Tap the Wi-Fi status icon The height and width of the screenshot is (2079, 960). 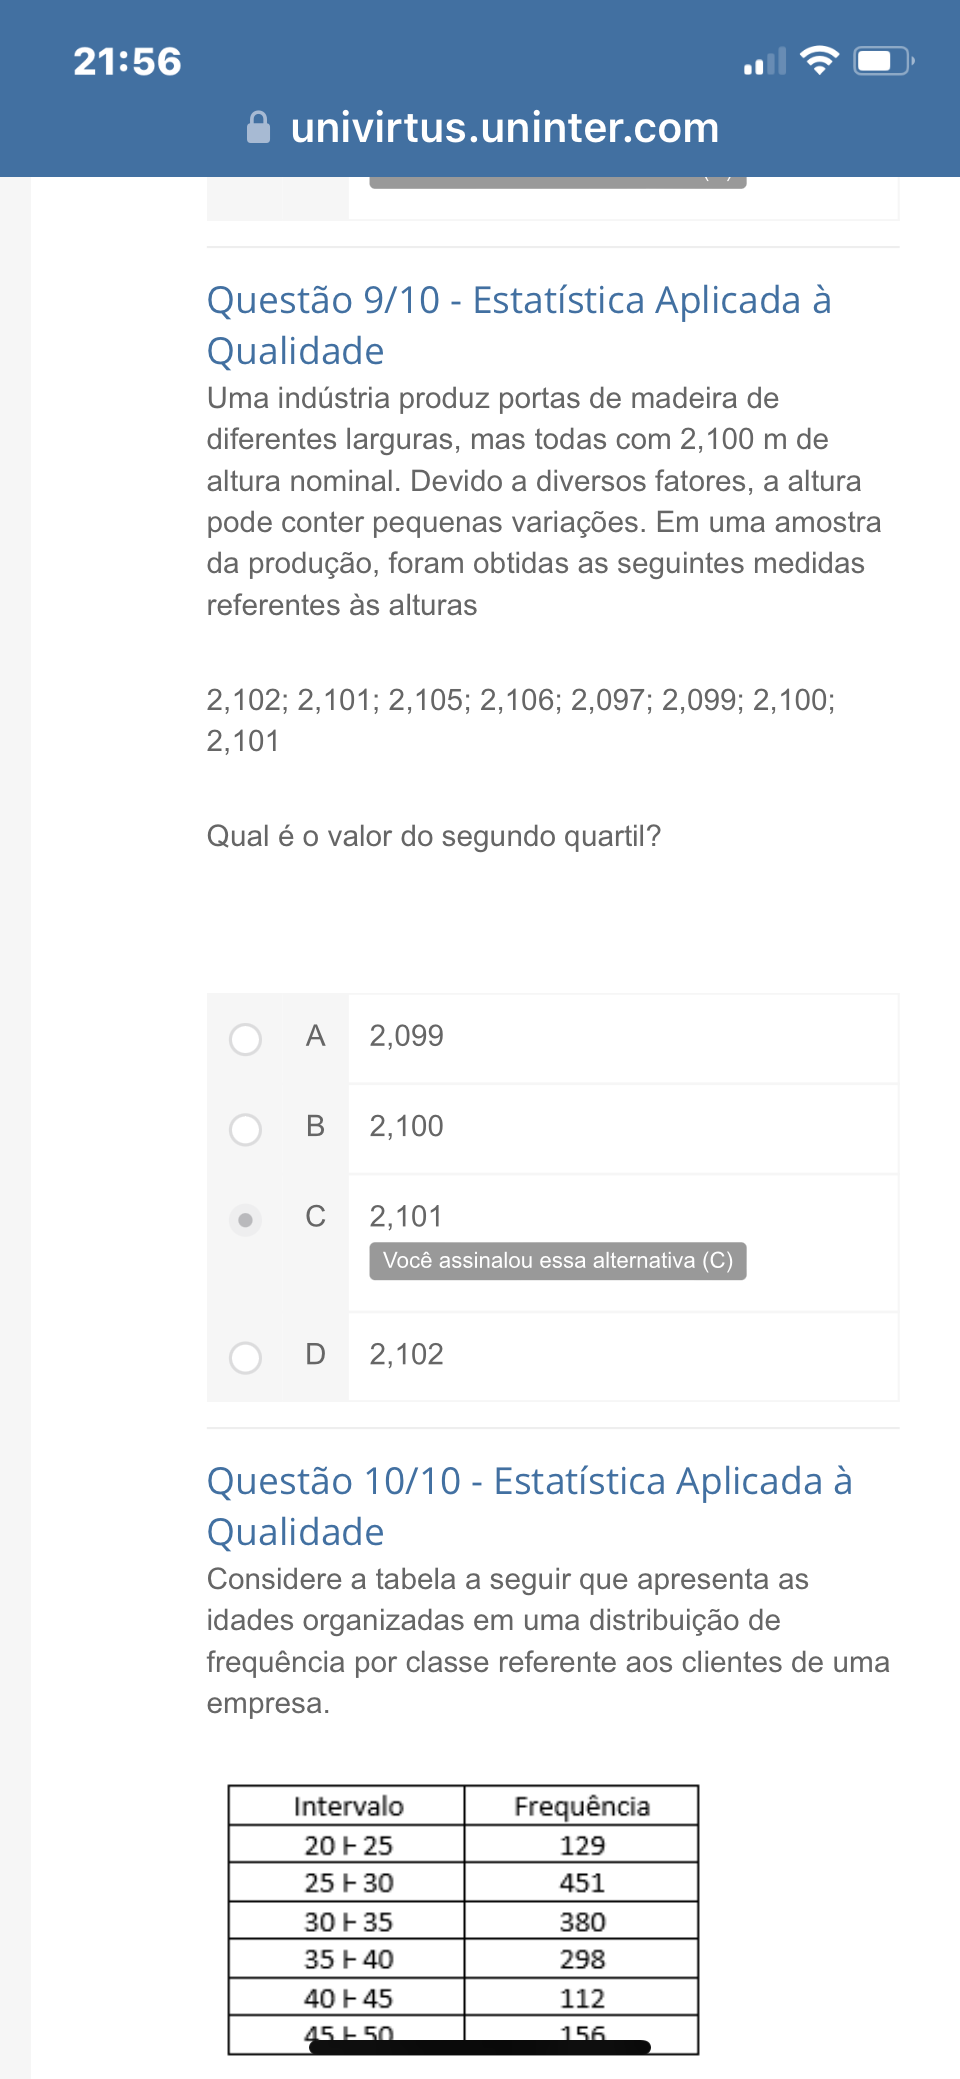[x=820, y=61]
